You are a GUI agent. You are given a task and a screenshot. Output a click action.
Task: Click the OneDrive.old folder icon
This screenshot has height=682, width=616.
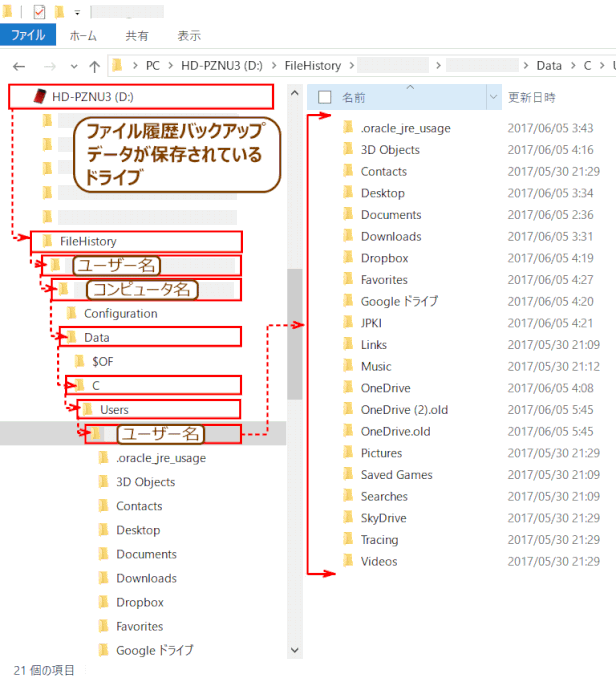(x=348, y=431)
